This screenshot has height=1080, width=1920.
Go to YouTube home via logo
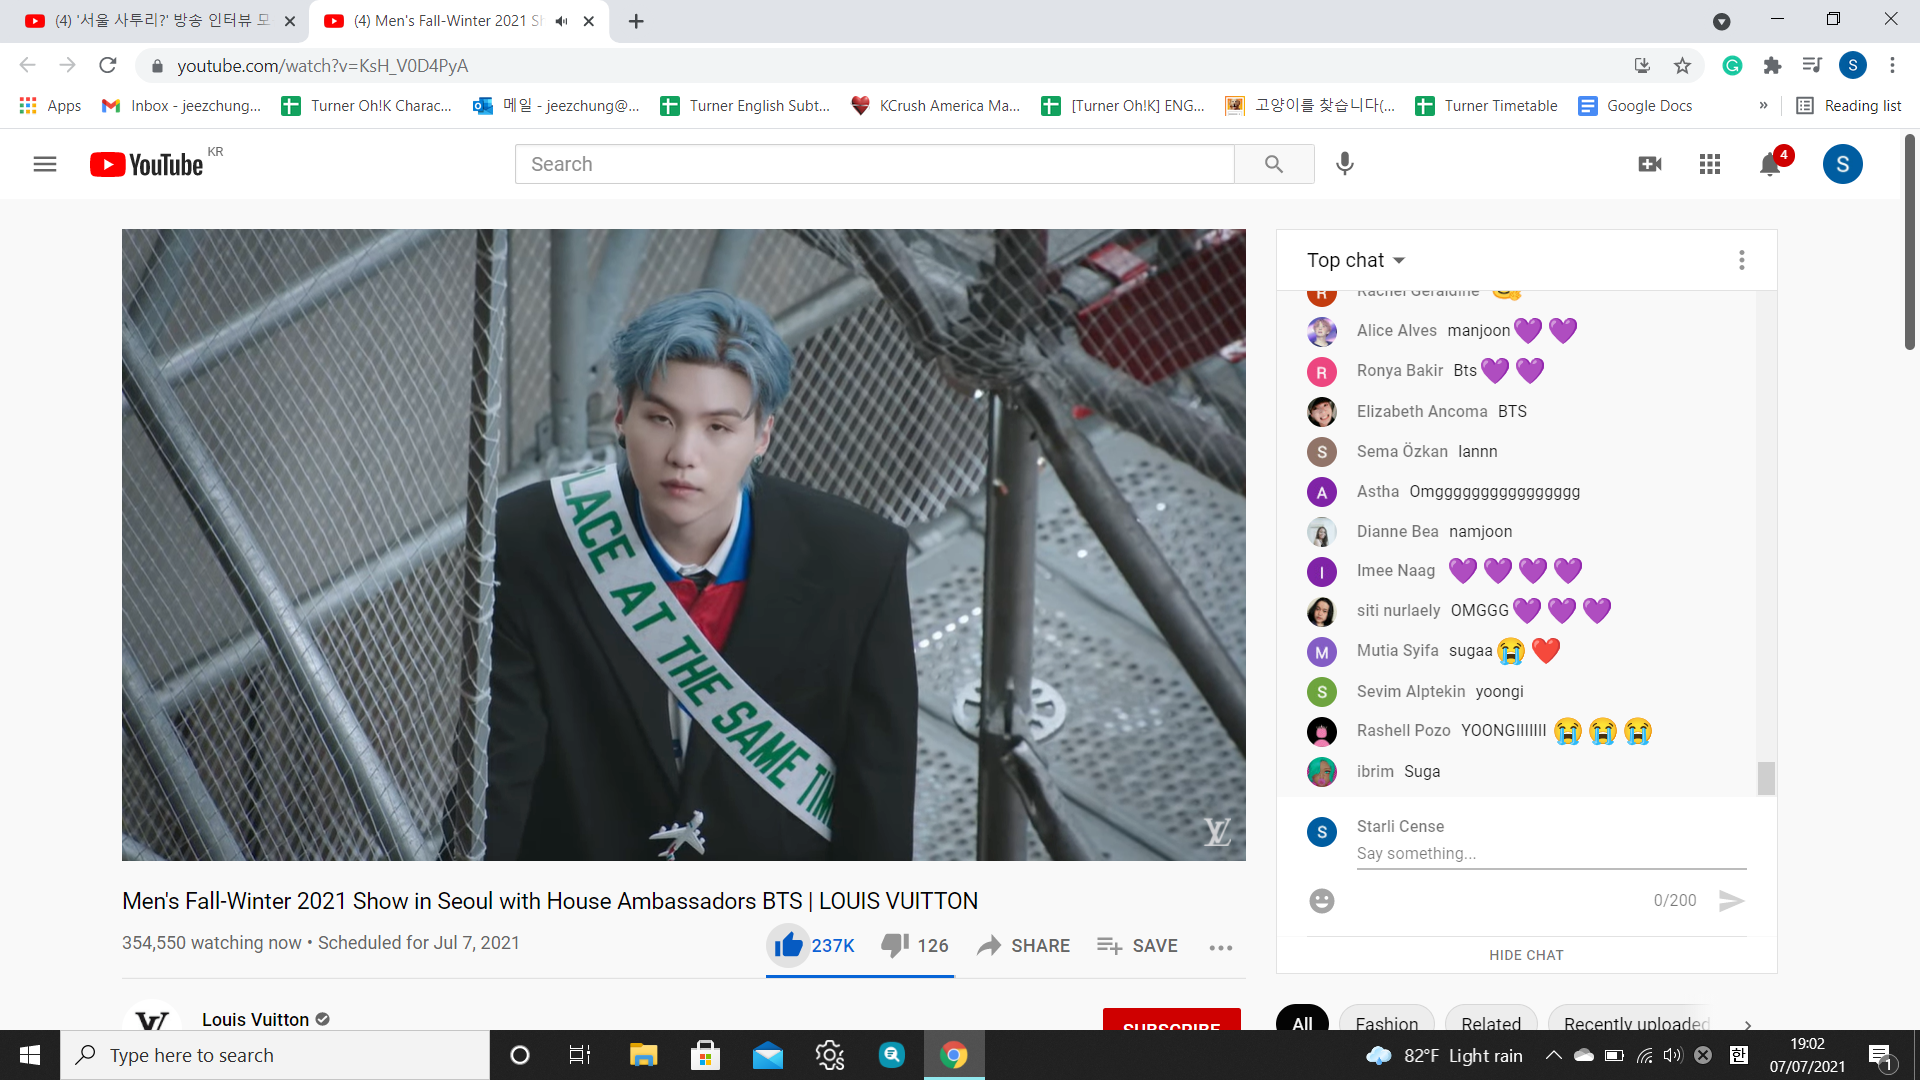click(x=147, y=164)
